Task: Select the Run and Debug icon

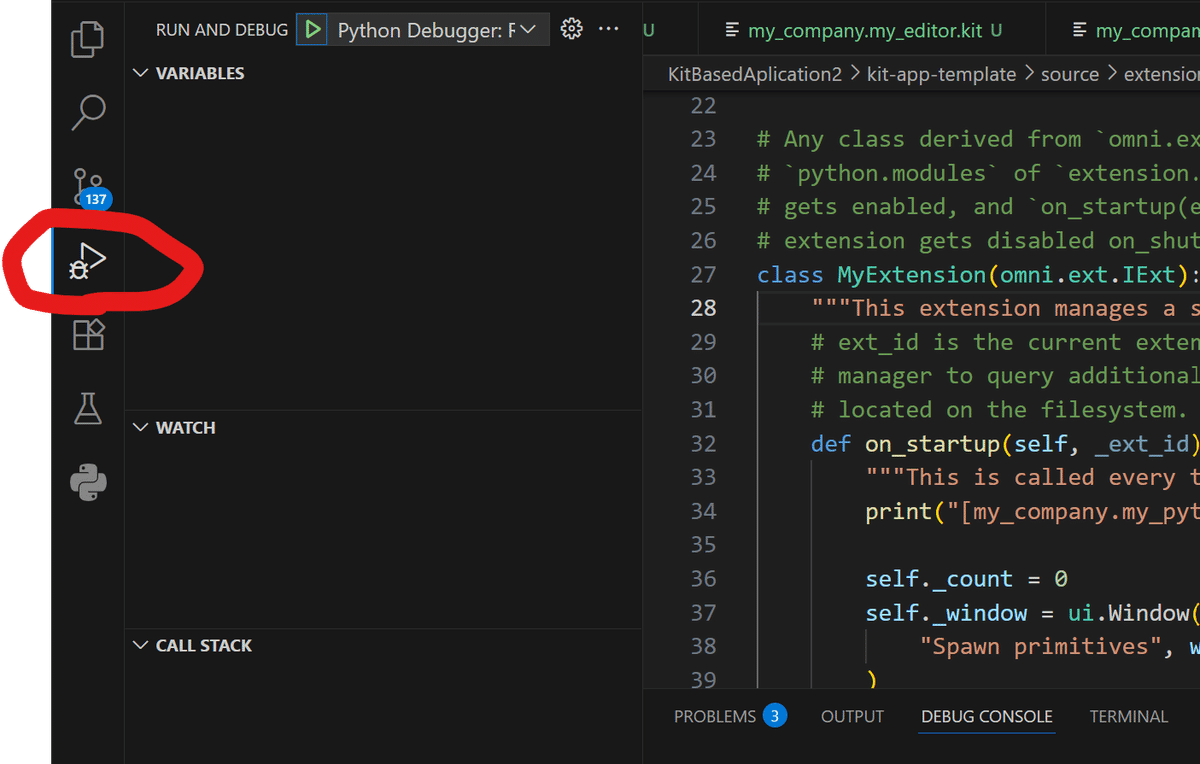Action: click(x=88, y=262)
